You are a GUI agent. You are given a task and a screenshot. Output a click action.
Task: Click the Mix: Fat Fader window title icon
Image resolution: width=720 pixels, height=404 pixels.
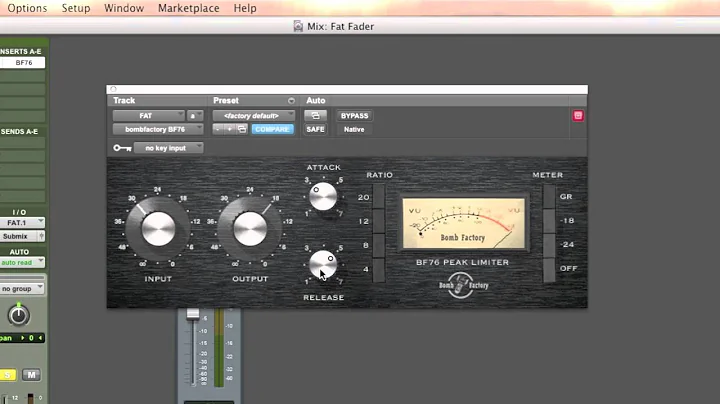coord(298,26)
